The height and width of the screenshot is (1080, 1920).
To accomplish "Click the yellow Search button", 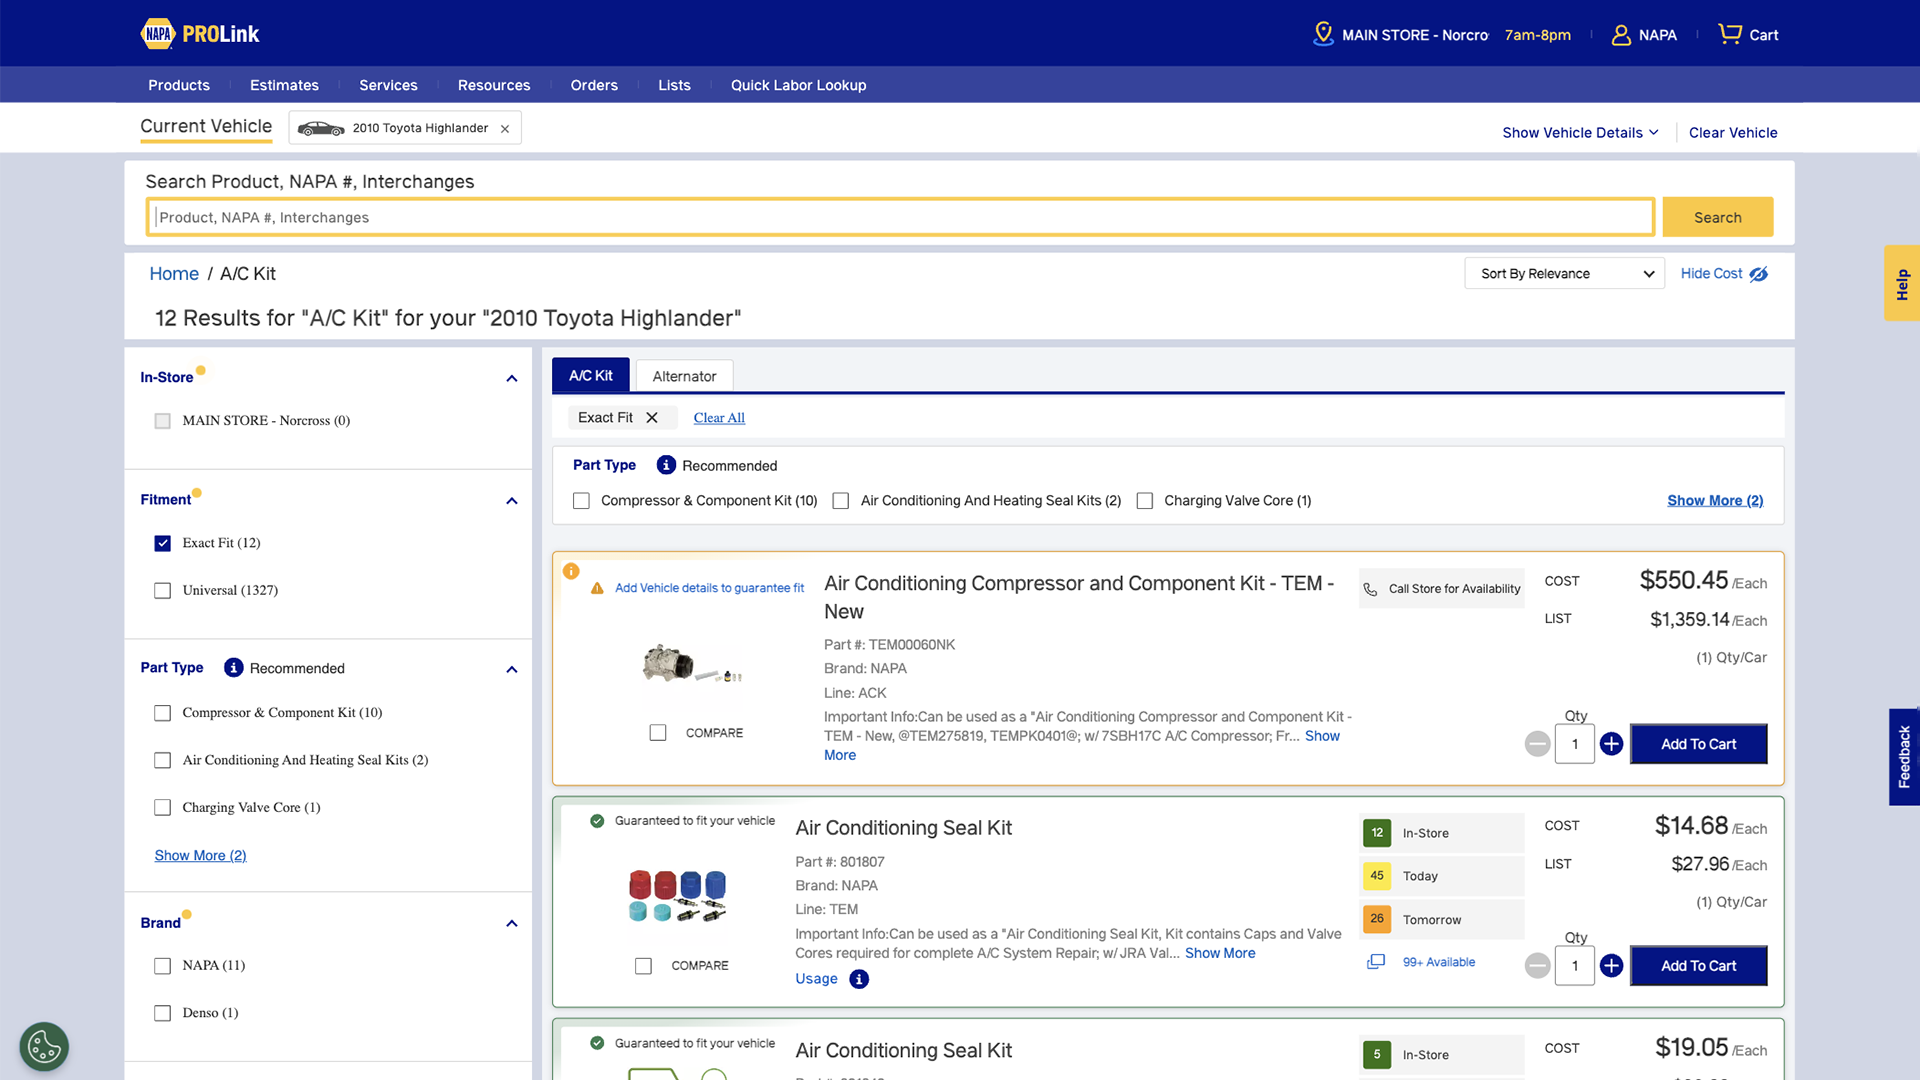I will pyautogui.click(x=1717, y=217).
